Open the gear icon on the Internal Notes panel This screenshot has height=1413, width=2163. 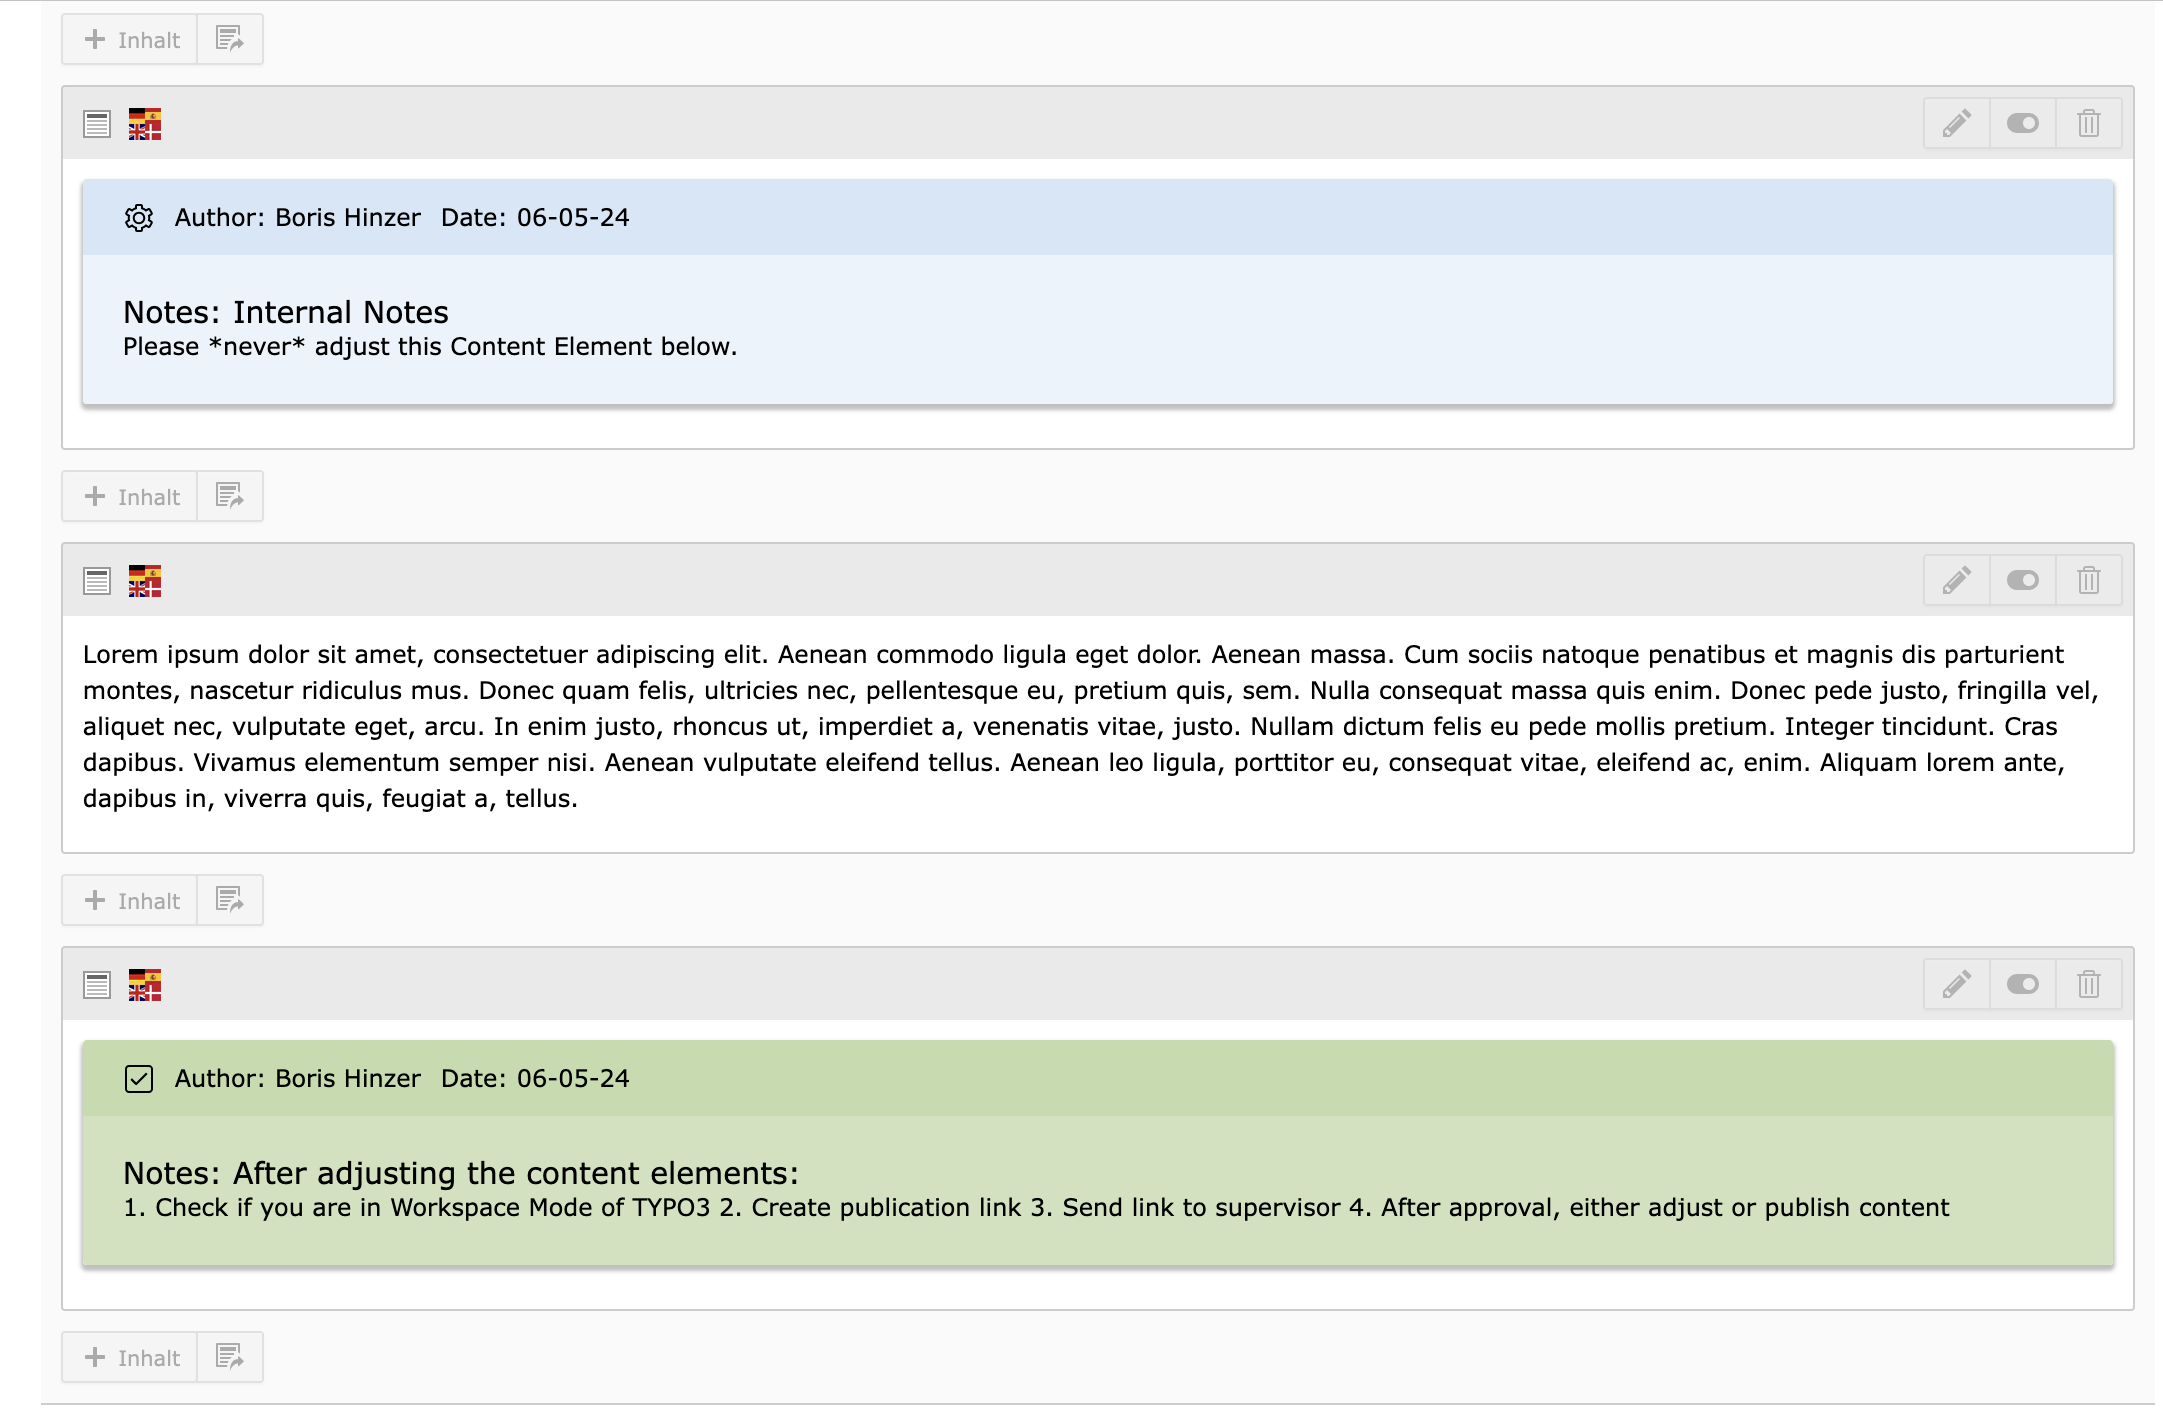tap(139, 217)
